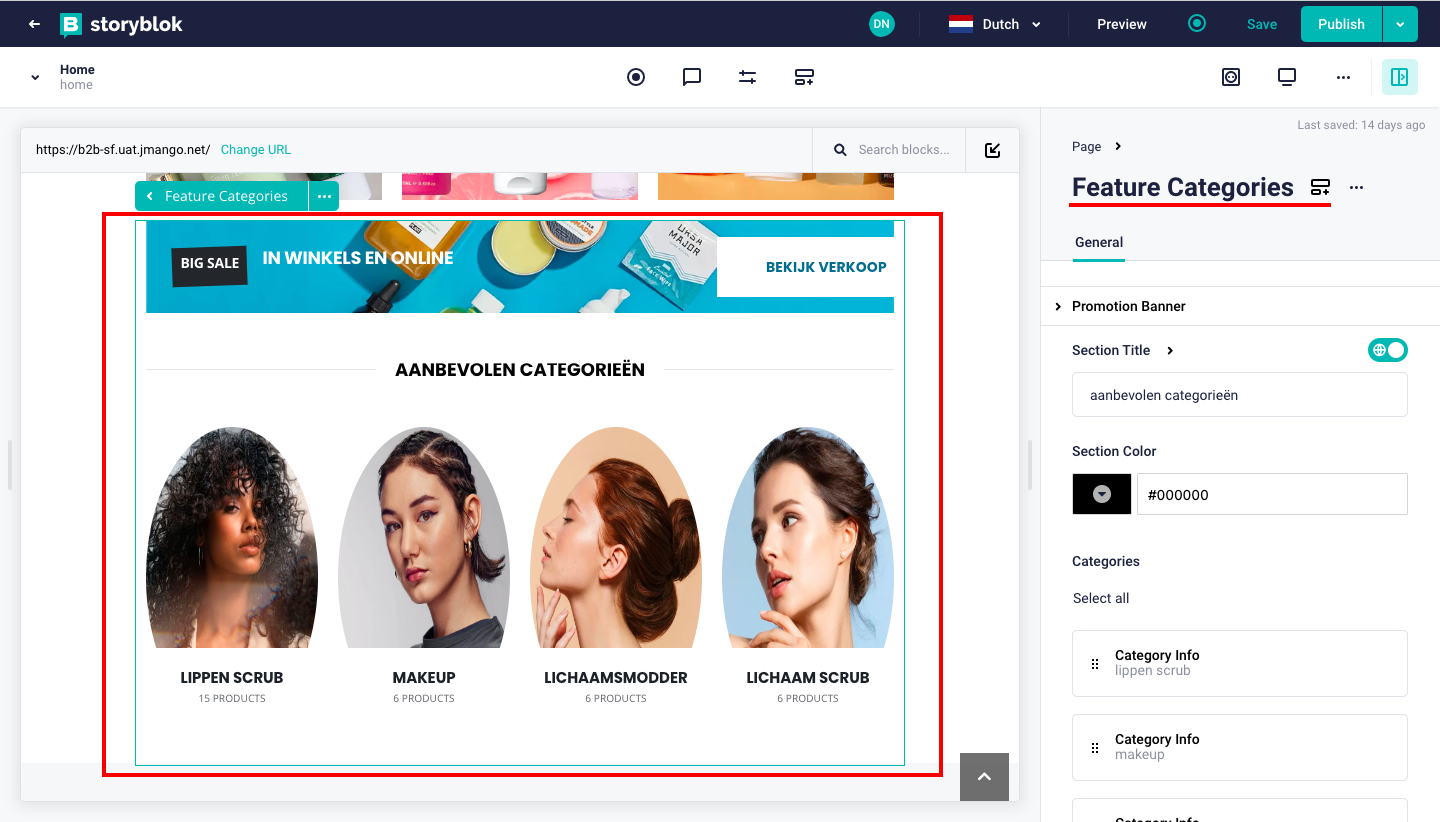Open the sliders settings icon in toolbar
This screenshot has width=1440, height=822.
tap(747, 77)
